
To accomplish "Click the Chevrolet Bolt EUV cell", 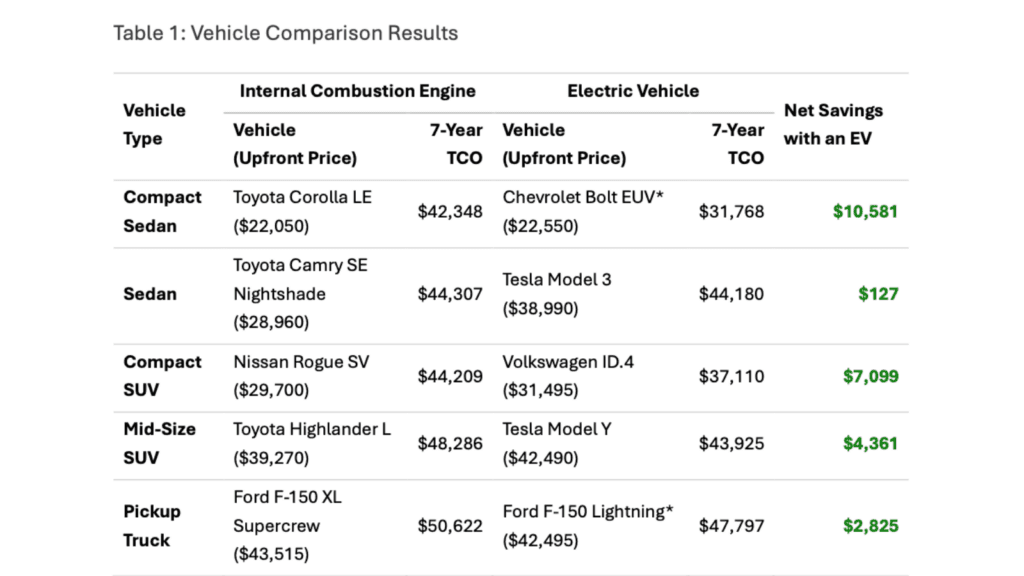I will [x=584, y=211].
